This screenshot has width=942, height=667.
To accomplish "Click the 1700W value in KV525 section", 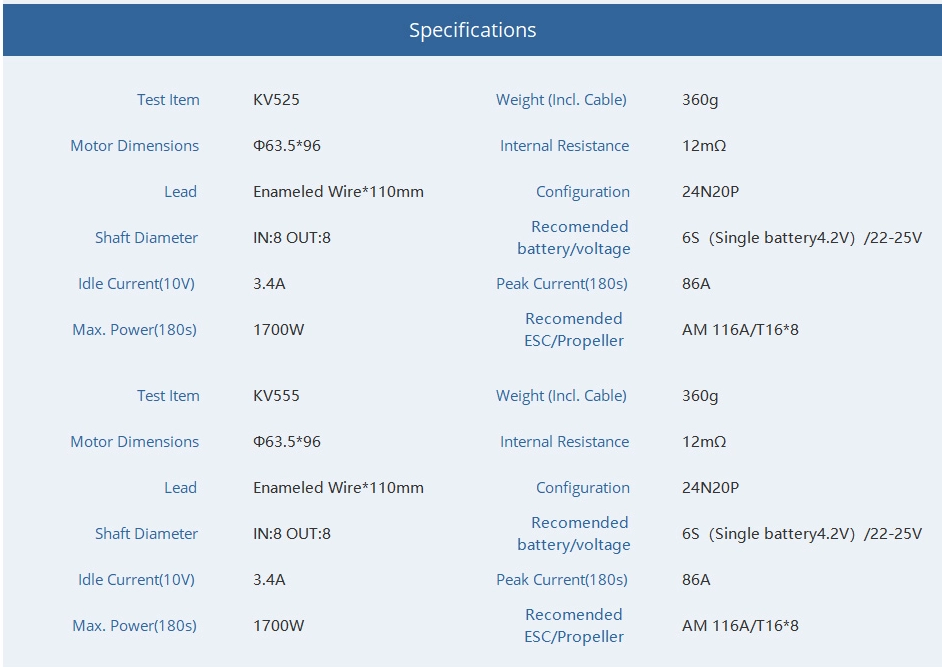I will 278,330.
